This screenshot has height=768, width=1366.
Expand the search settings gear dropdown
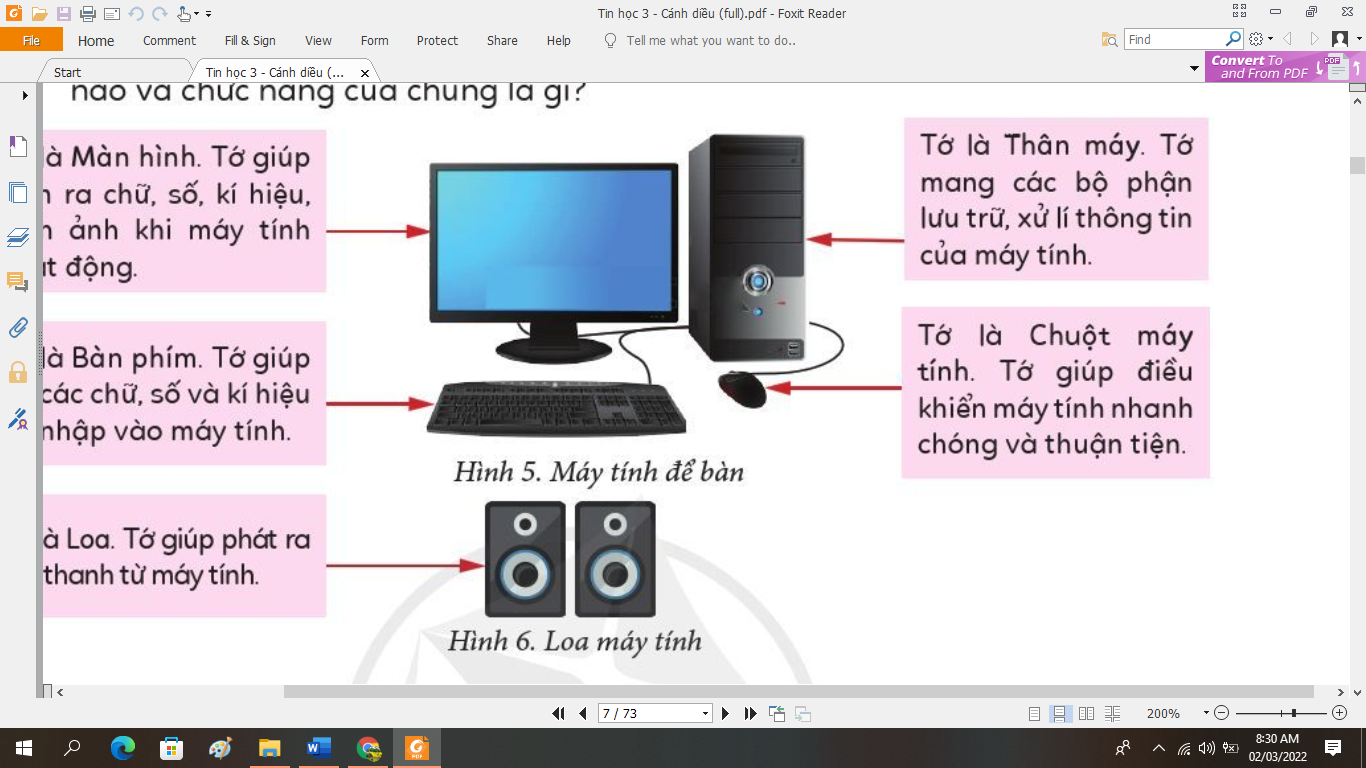click(x=1261, y=40)
